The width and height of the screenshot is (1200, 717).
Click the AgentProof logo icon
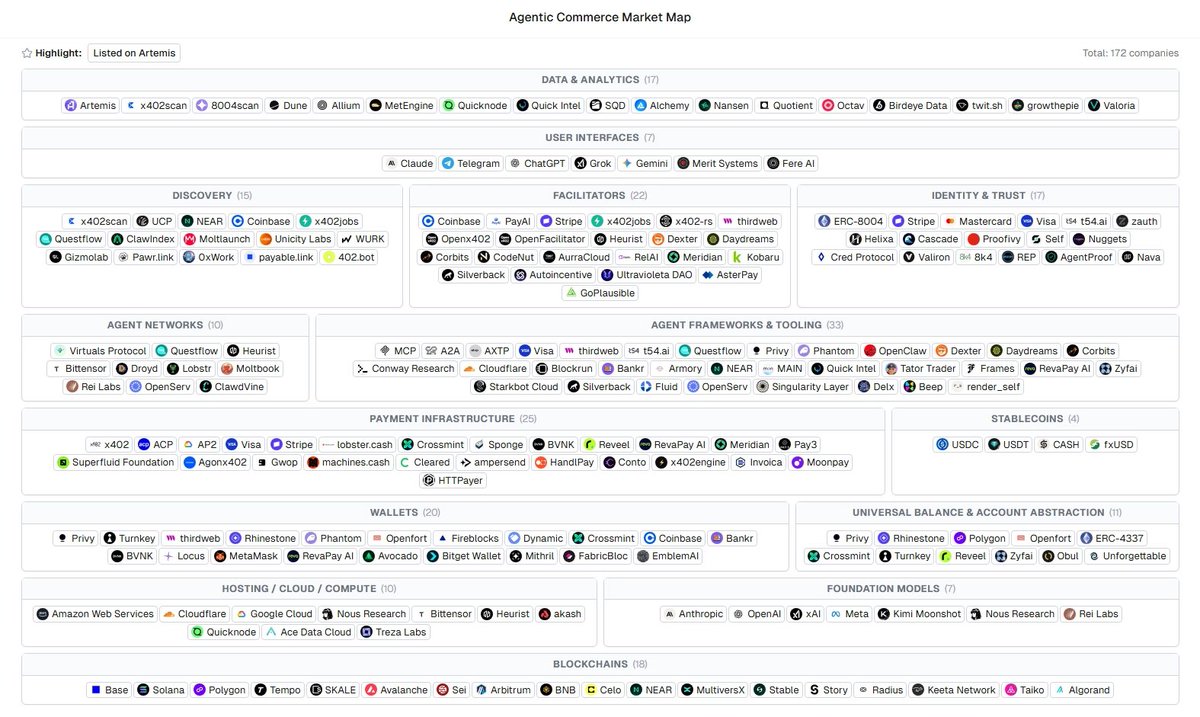click(x=1051, y=257)
